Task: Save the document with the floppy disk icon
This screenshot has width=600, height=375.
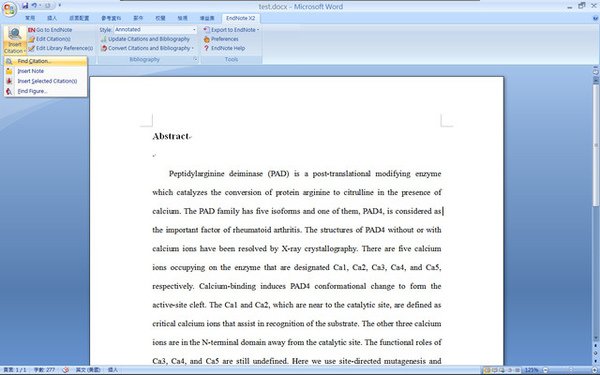Action: [x=25, y=6]
